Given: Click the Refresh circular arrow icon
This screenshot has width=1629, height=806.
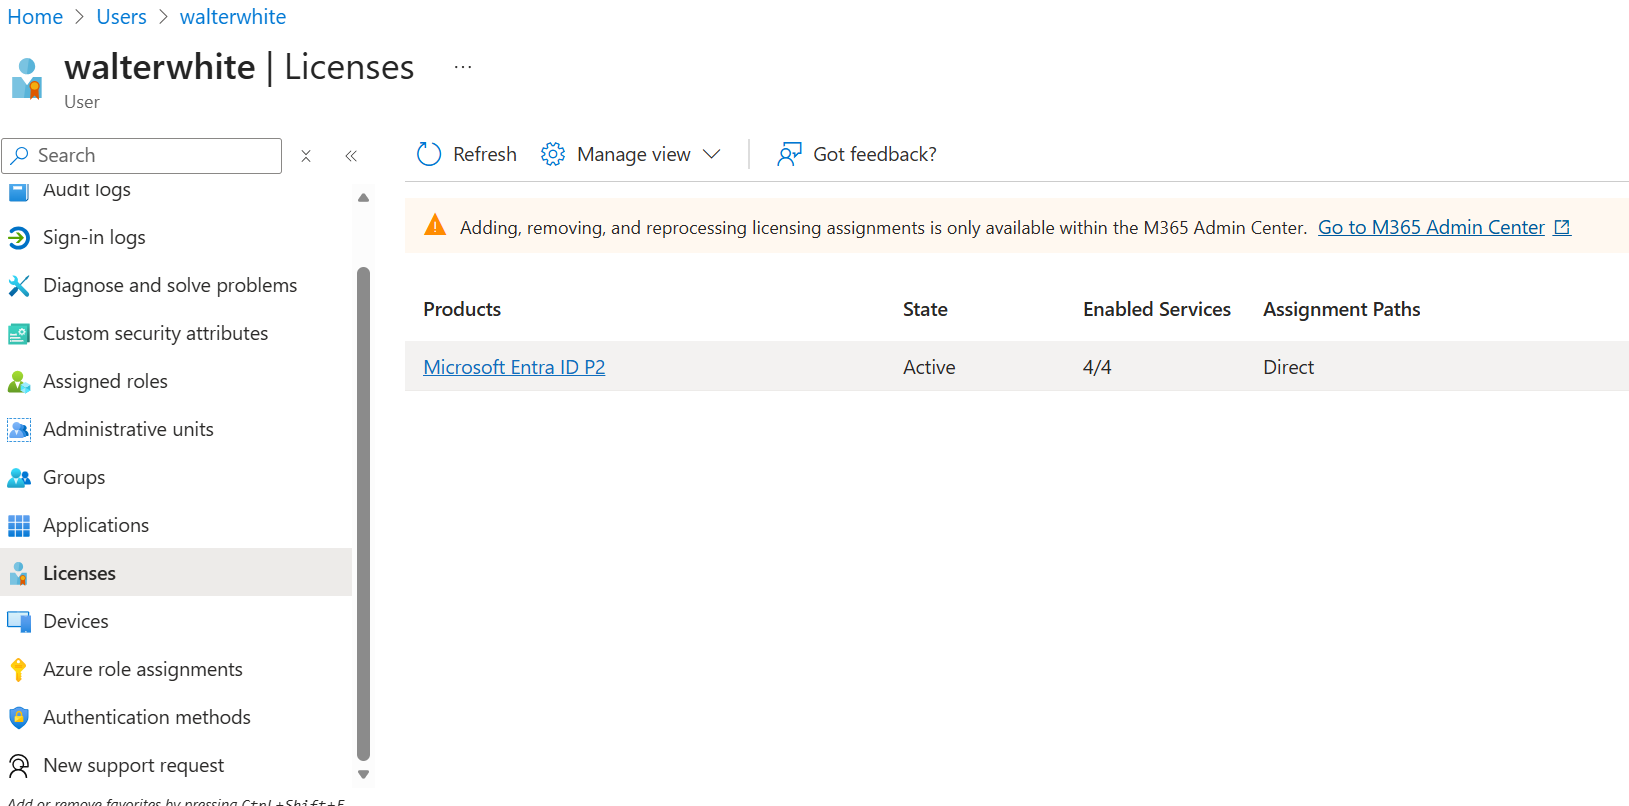Looking at the screenshot, I should (429, 154).
